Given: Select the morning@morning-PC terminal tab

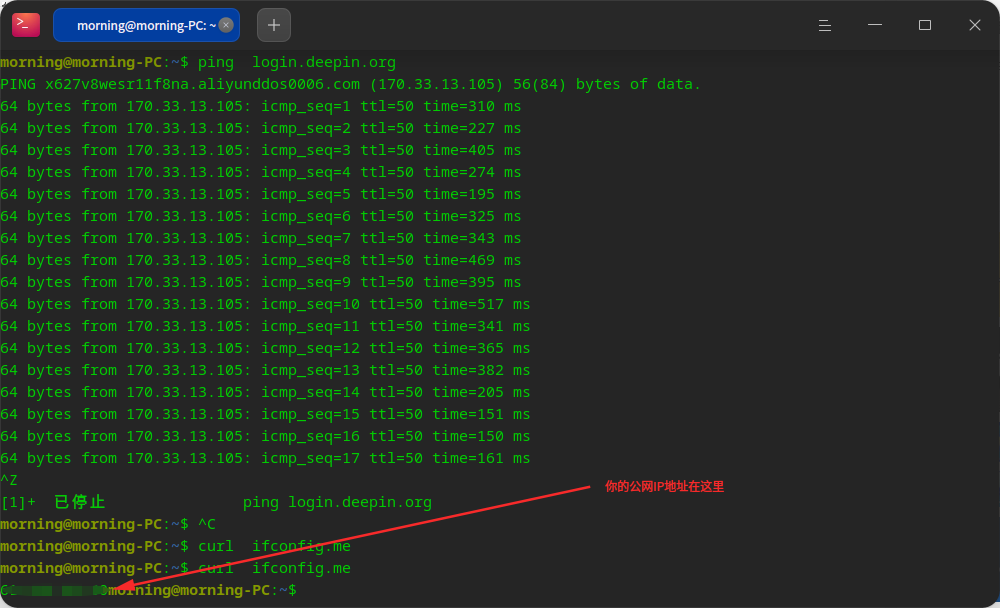Looking at the screenshot, I should click(x=146, y=25).
